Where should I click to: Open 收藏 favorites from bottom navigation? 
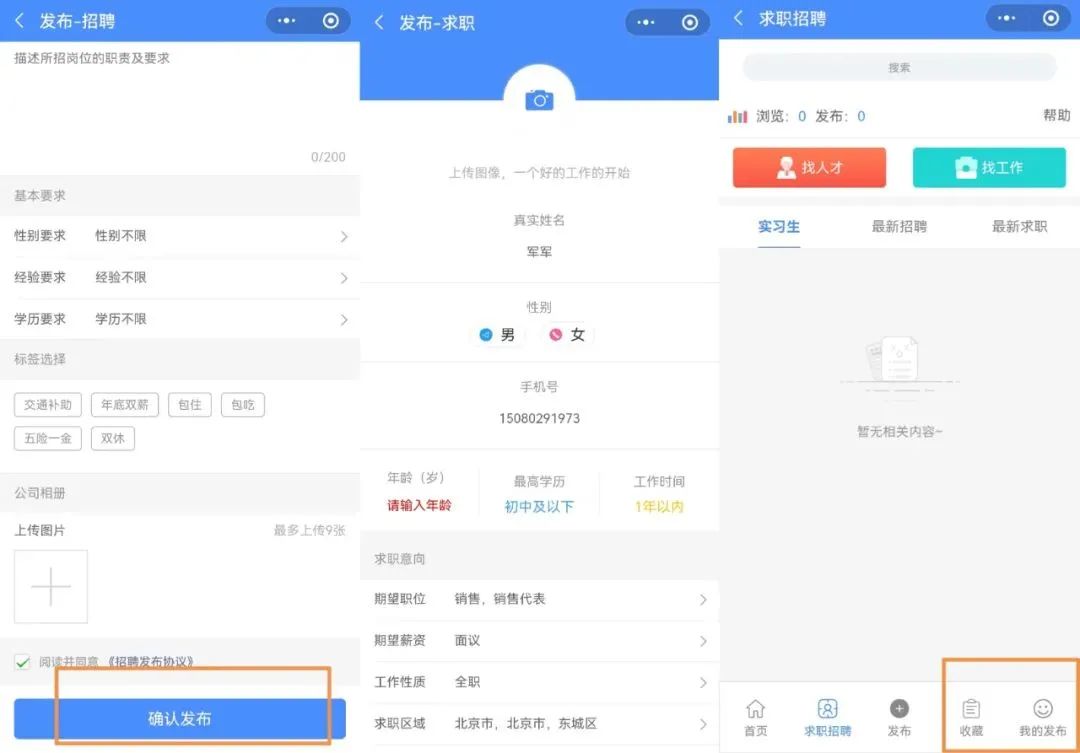click(x=971, y=712)
